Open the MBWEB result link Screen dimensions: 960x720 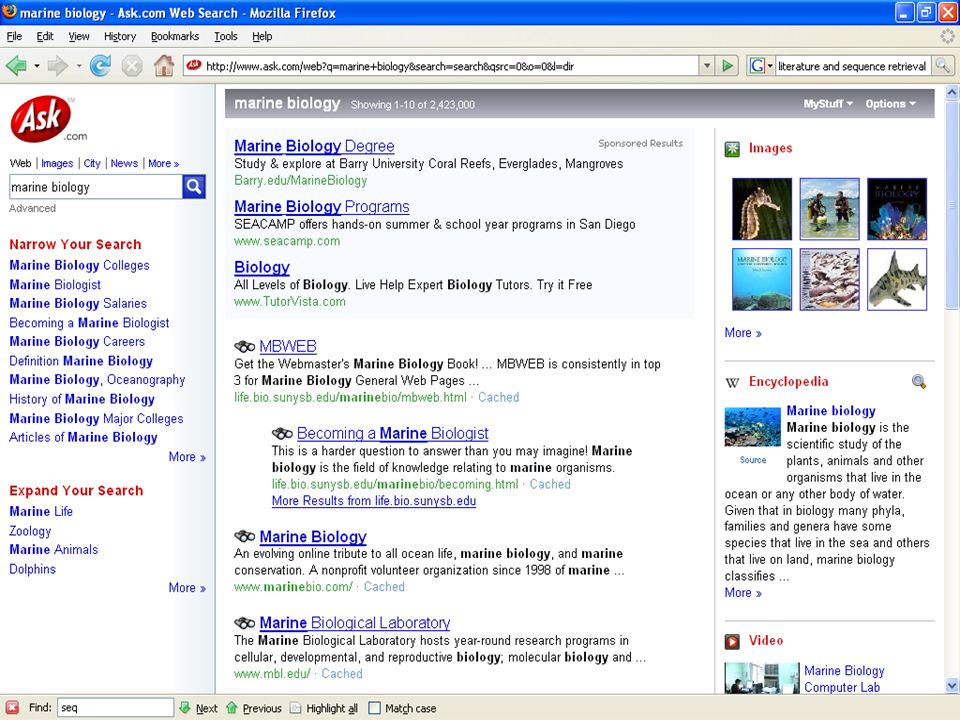pyautogui.click(x=288, y=347)
